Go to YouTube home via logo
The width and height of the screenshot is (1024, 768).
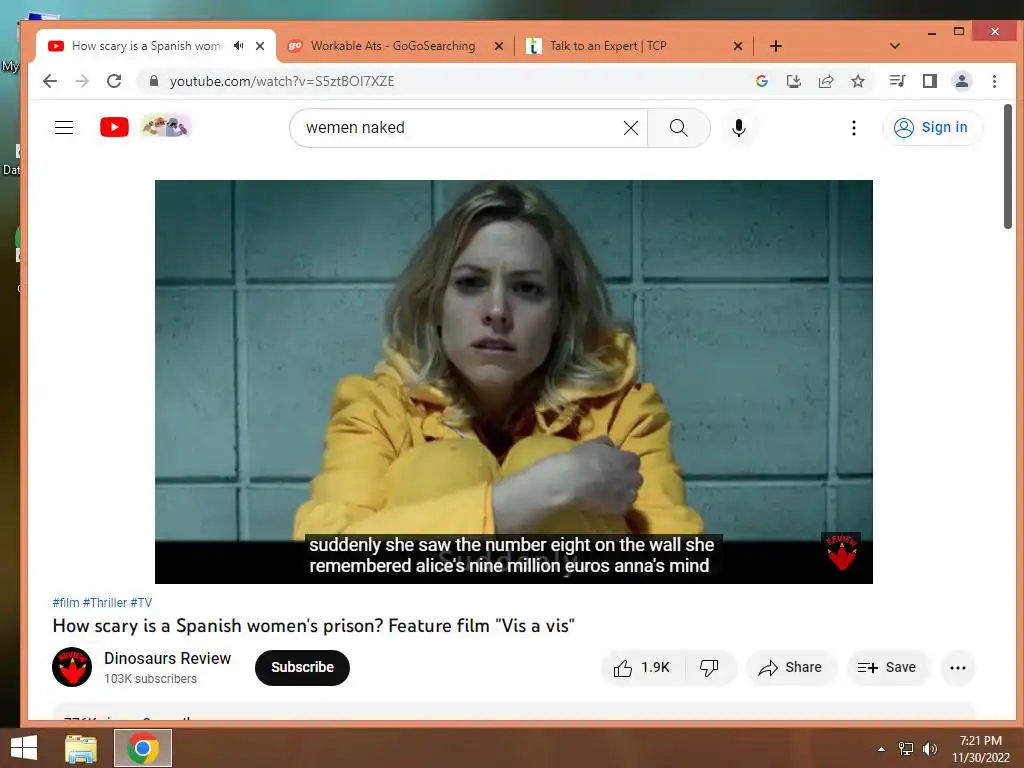[x=114, y=127]
